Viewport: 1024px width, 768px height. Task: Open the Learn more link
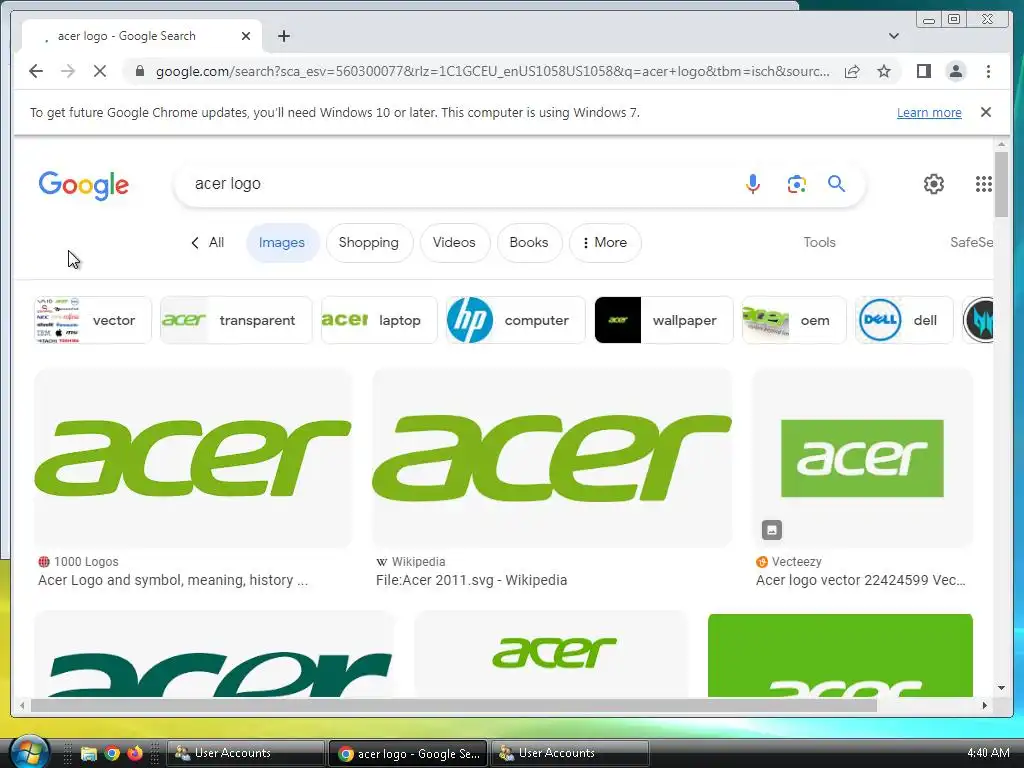pos(929,112)
